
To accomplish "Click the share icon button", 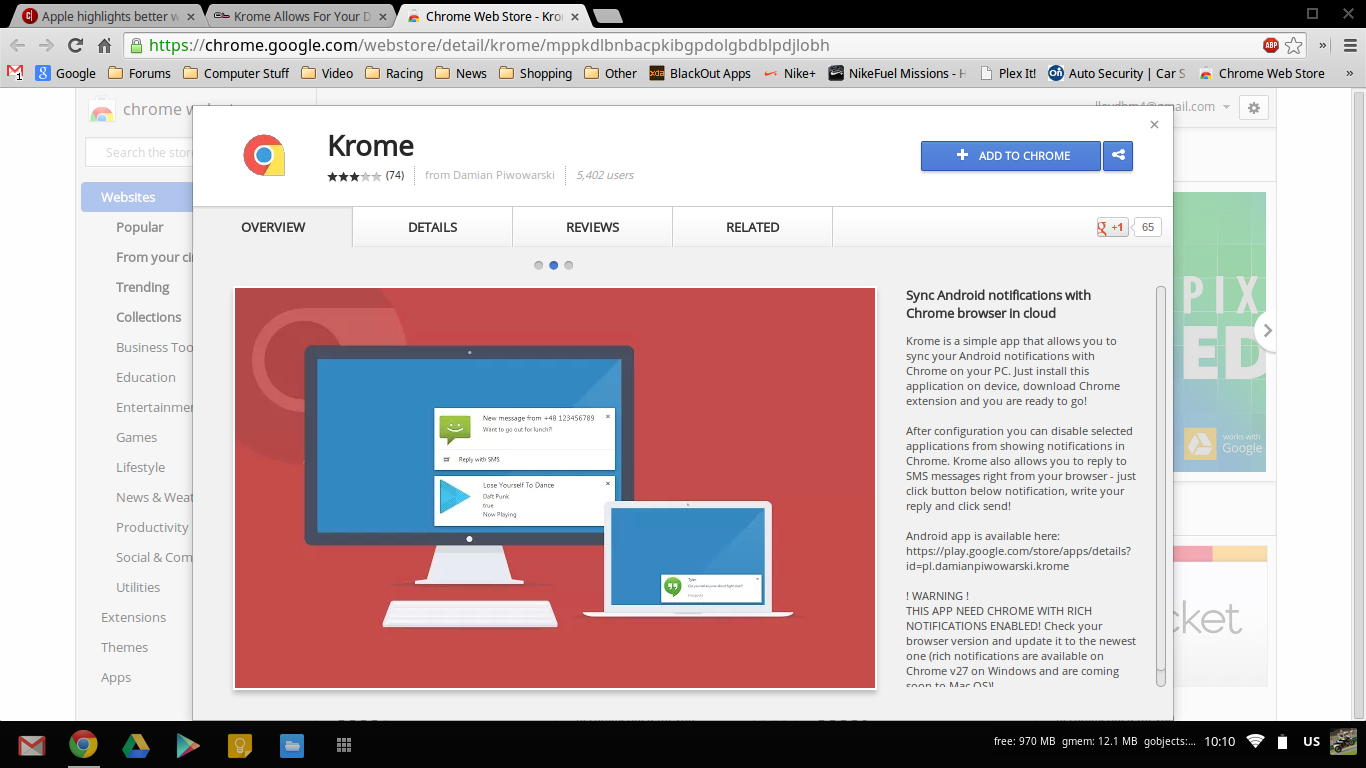I will [1118, 155].
